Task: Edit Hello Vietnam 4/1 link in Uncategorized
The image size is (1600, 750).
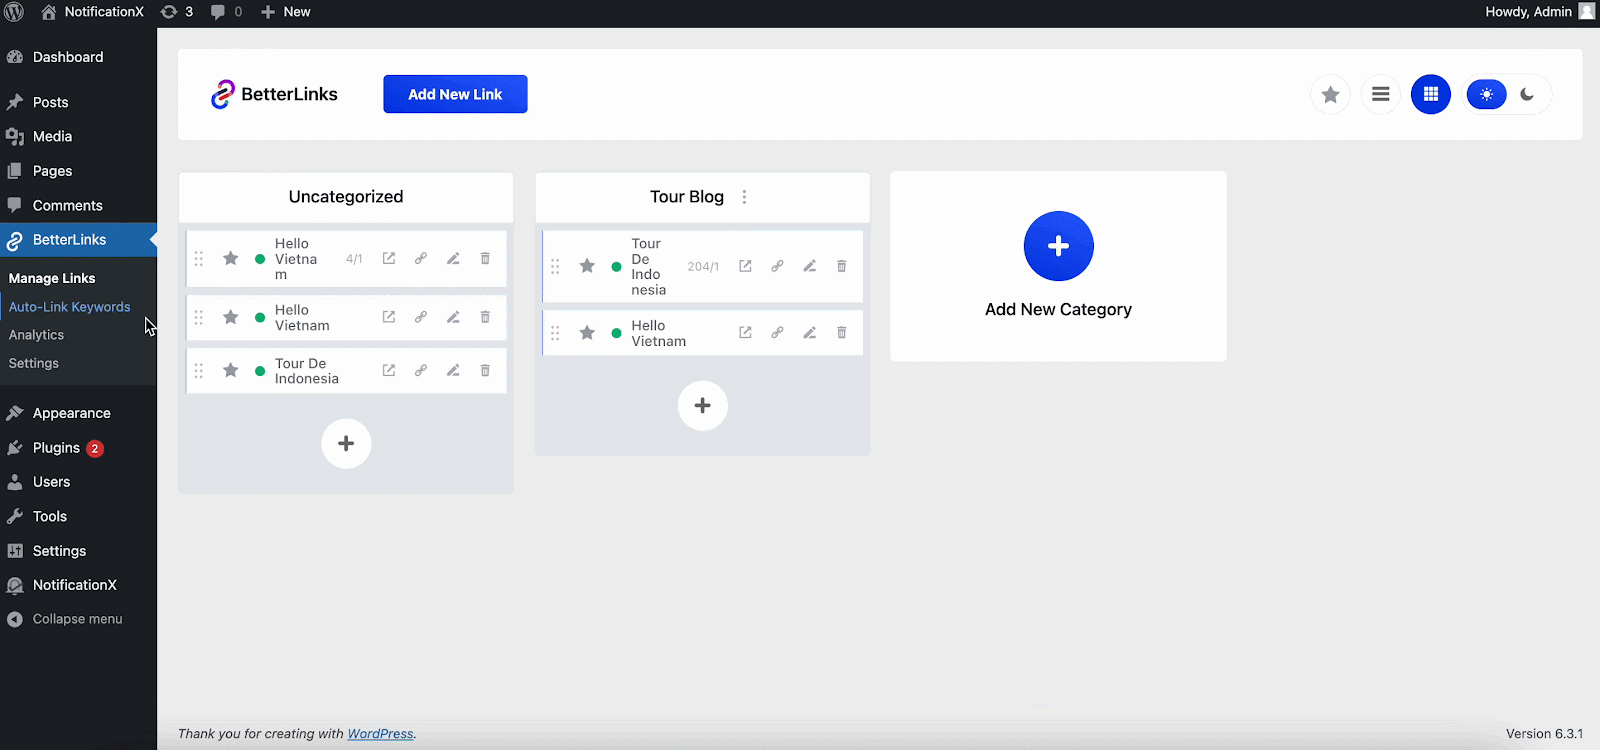Action: tap(453, 258)
